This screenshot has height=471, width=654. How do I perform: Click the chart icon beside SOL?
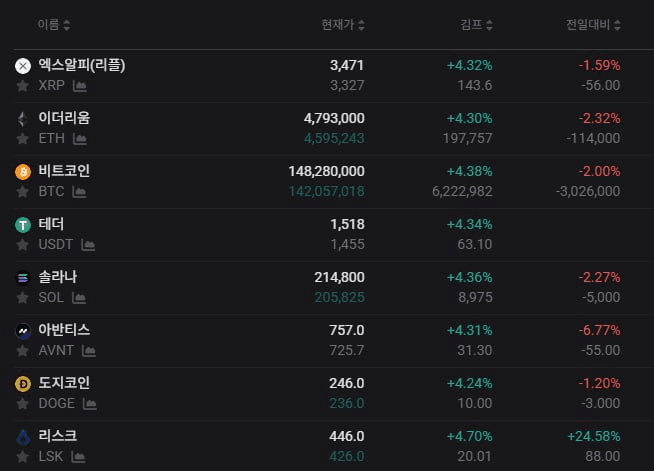[79, 297]
